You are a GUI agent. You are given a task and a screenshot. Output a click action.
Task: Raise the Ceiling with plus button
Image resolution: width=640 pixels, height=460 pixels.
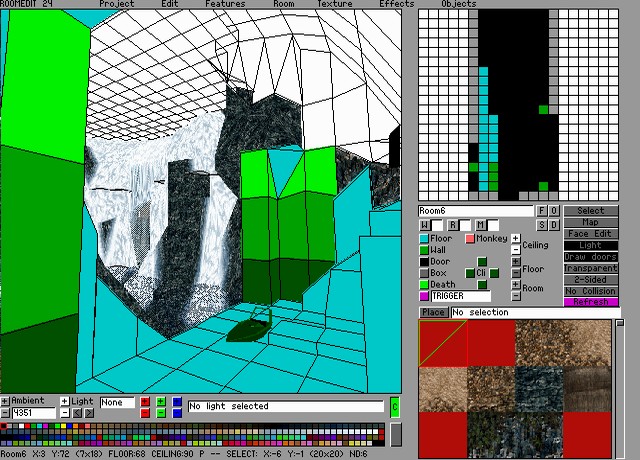(515, 239)
